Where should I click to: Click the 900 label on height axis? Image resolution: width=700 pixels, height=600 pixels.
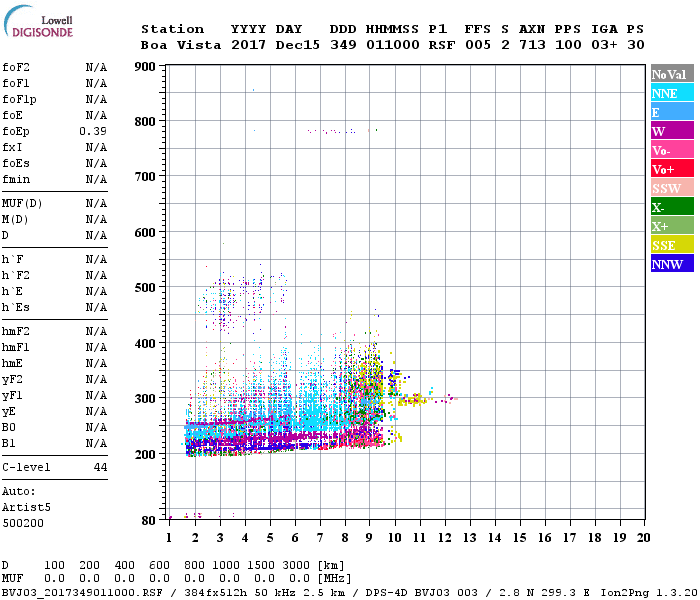coord(145,67)
